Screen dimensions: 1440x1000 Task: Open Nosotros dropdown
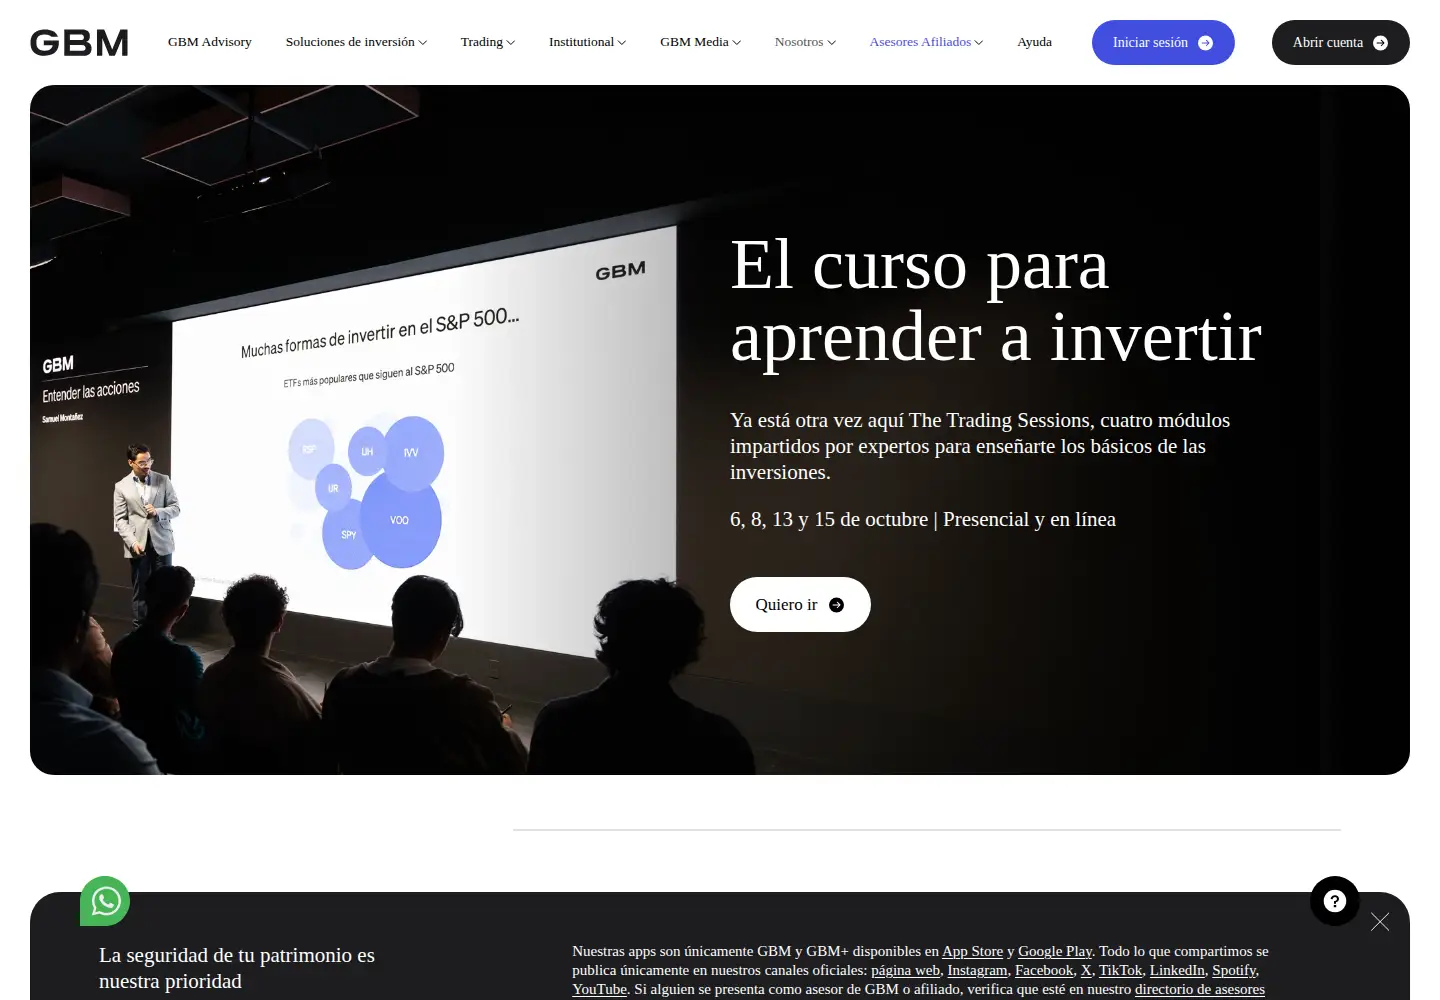click(x=805, y=42)
